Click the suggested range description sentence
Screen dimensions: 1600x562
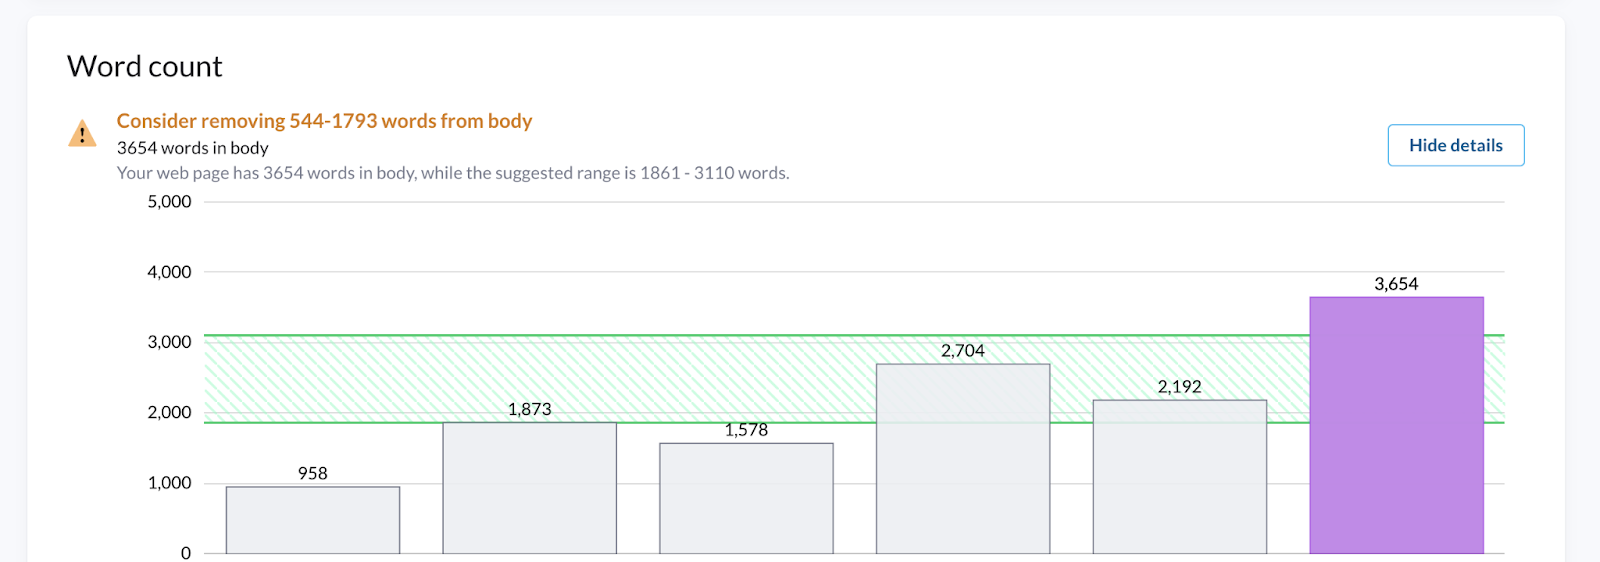click(x=453, y=173)
